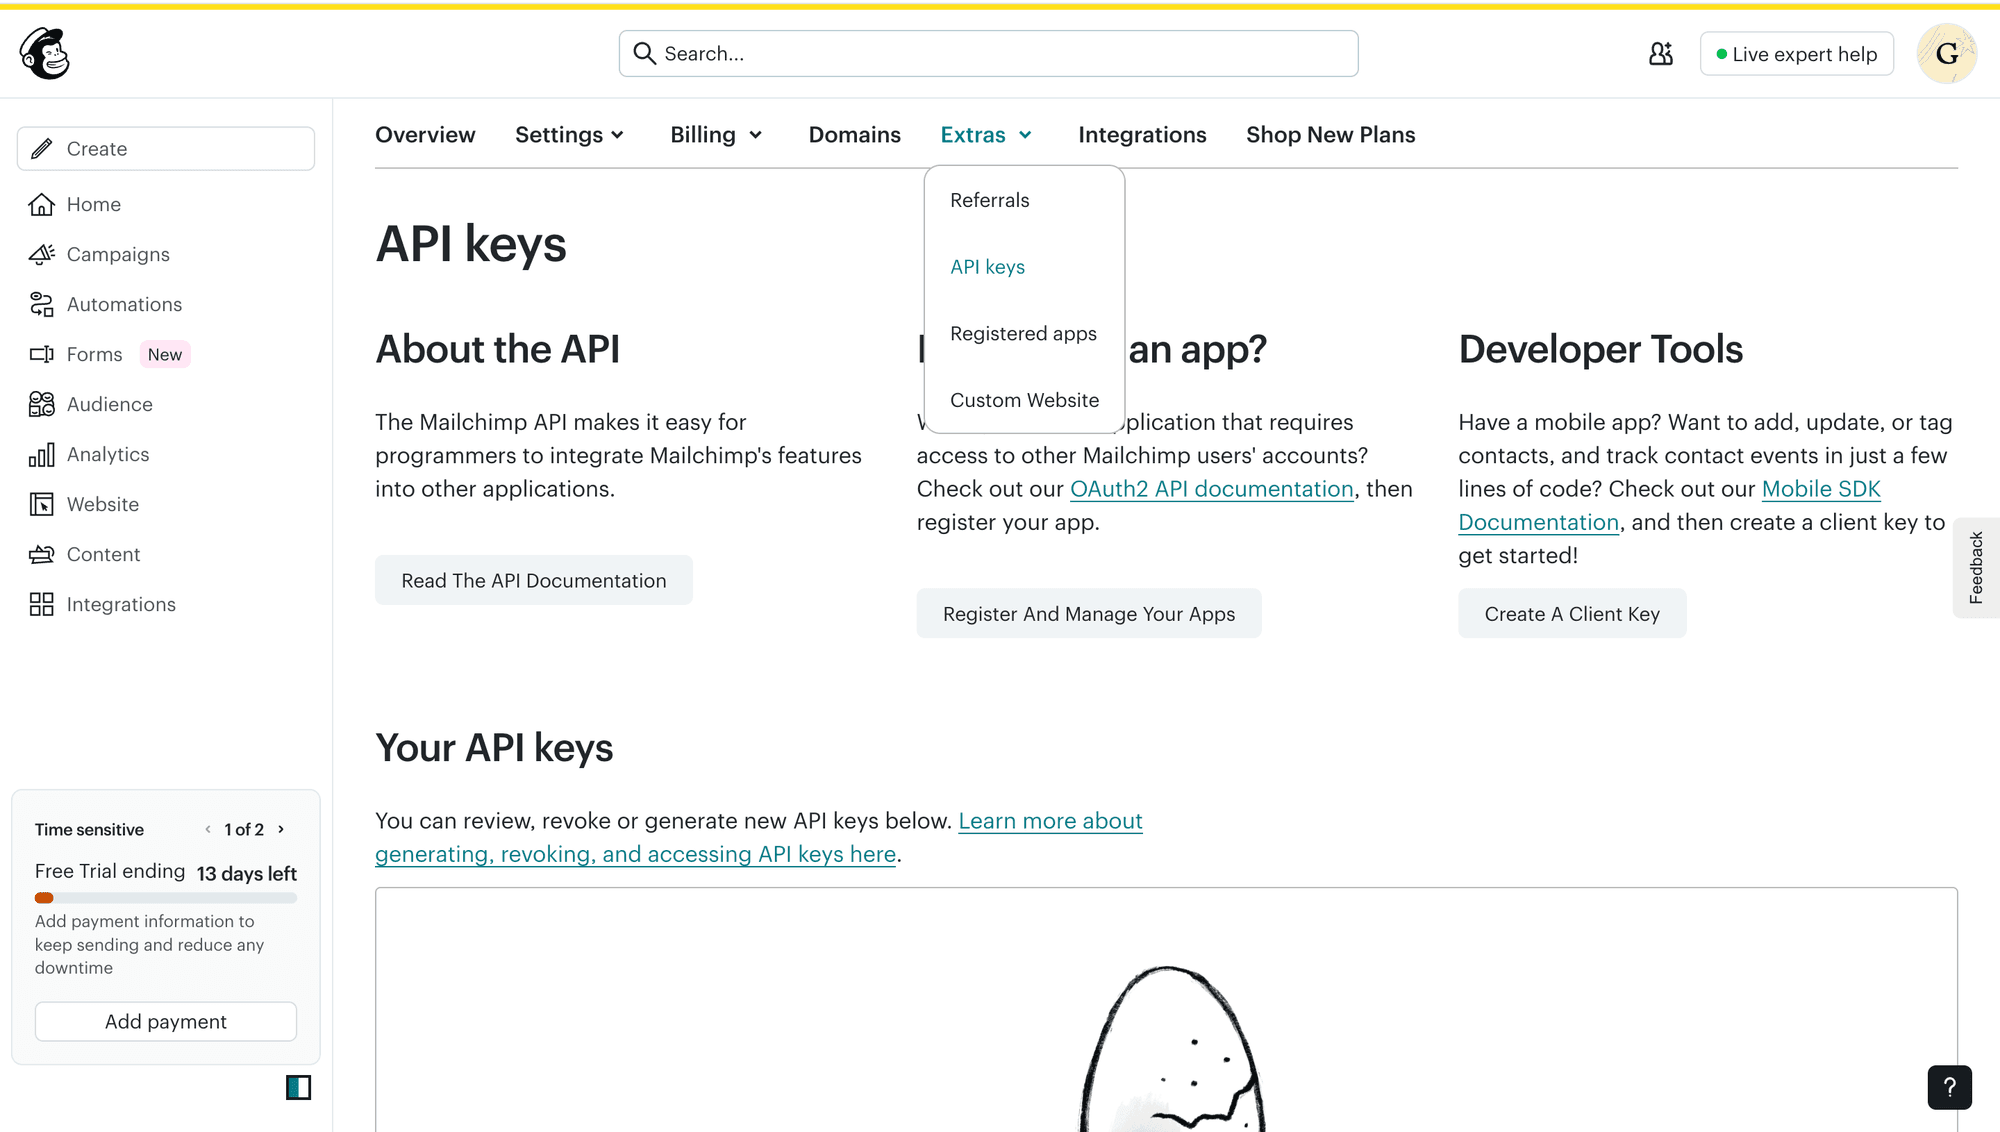The width and height of the screenshot is (2000, 1132).
Task: Click the Mailchimp freddie logo
Action: tap(44, 53)
